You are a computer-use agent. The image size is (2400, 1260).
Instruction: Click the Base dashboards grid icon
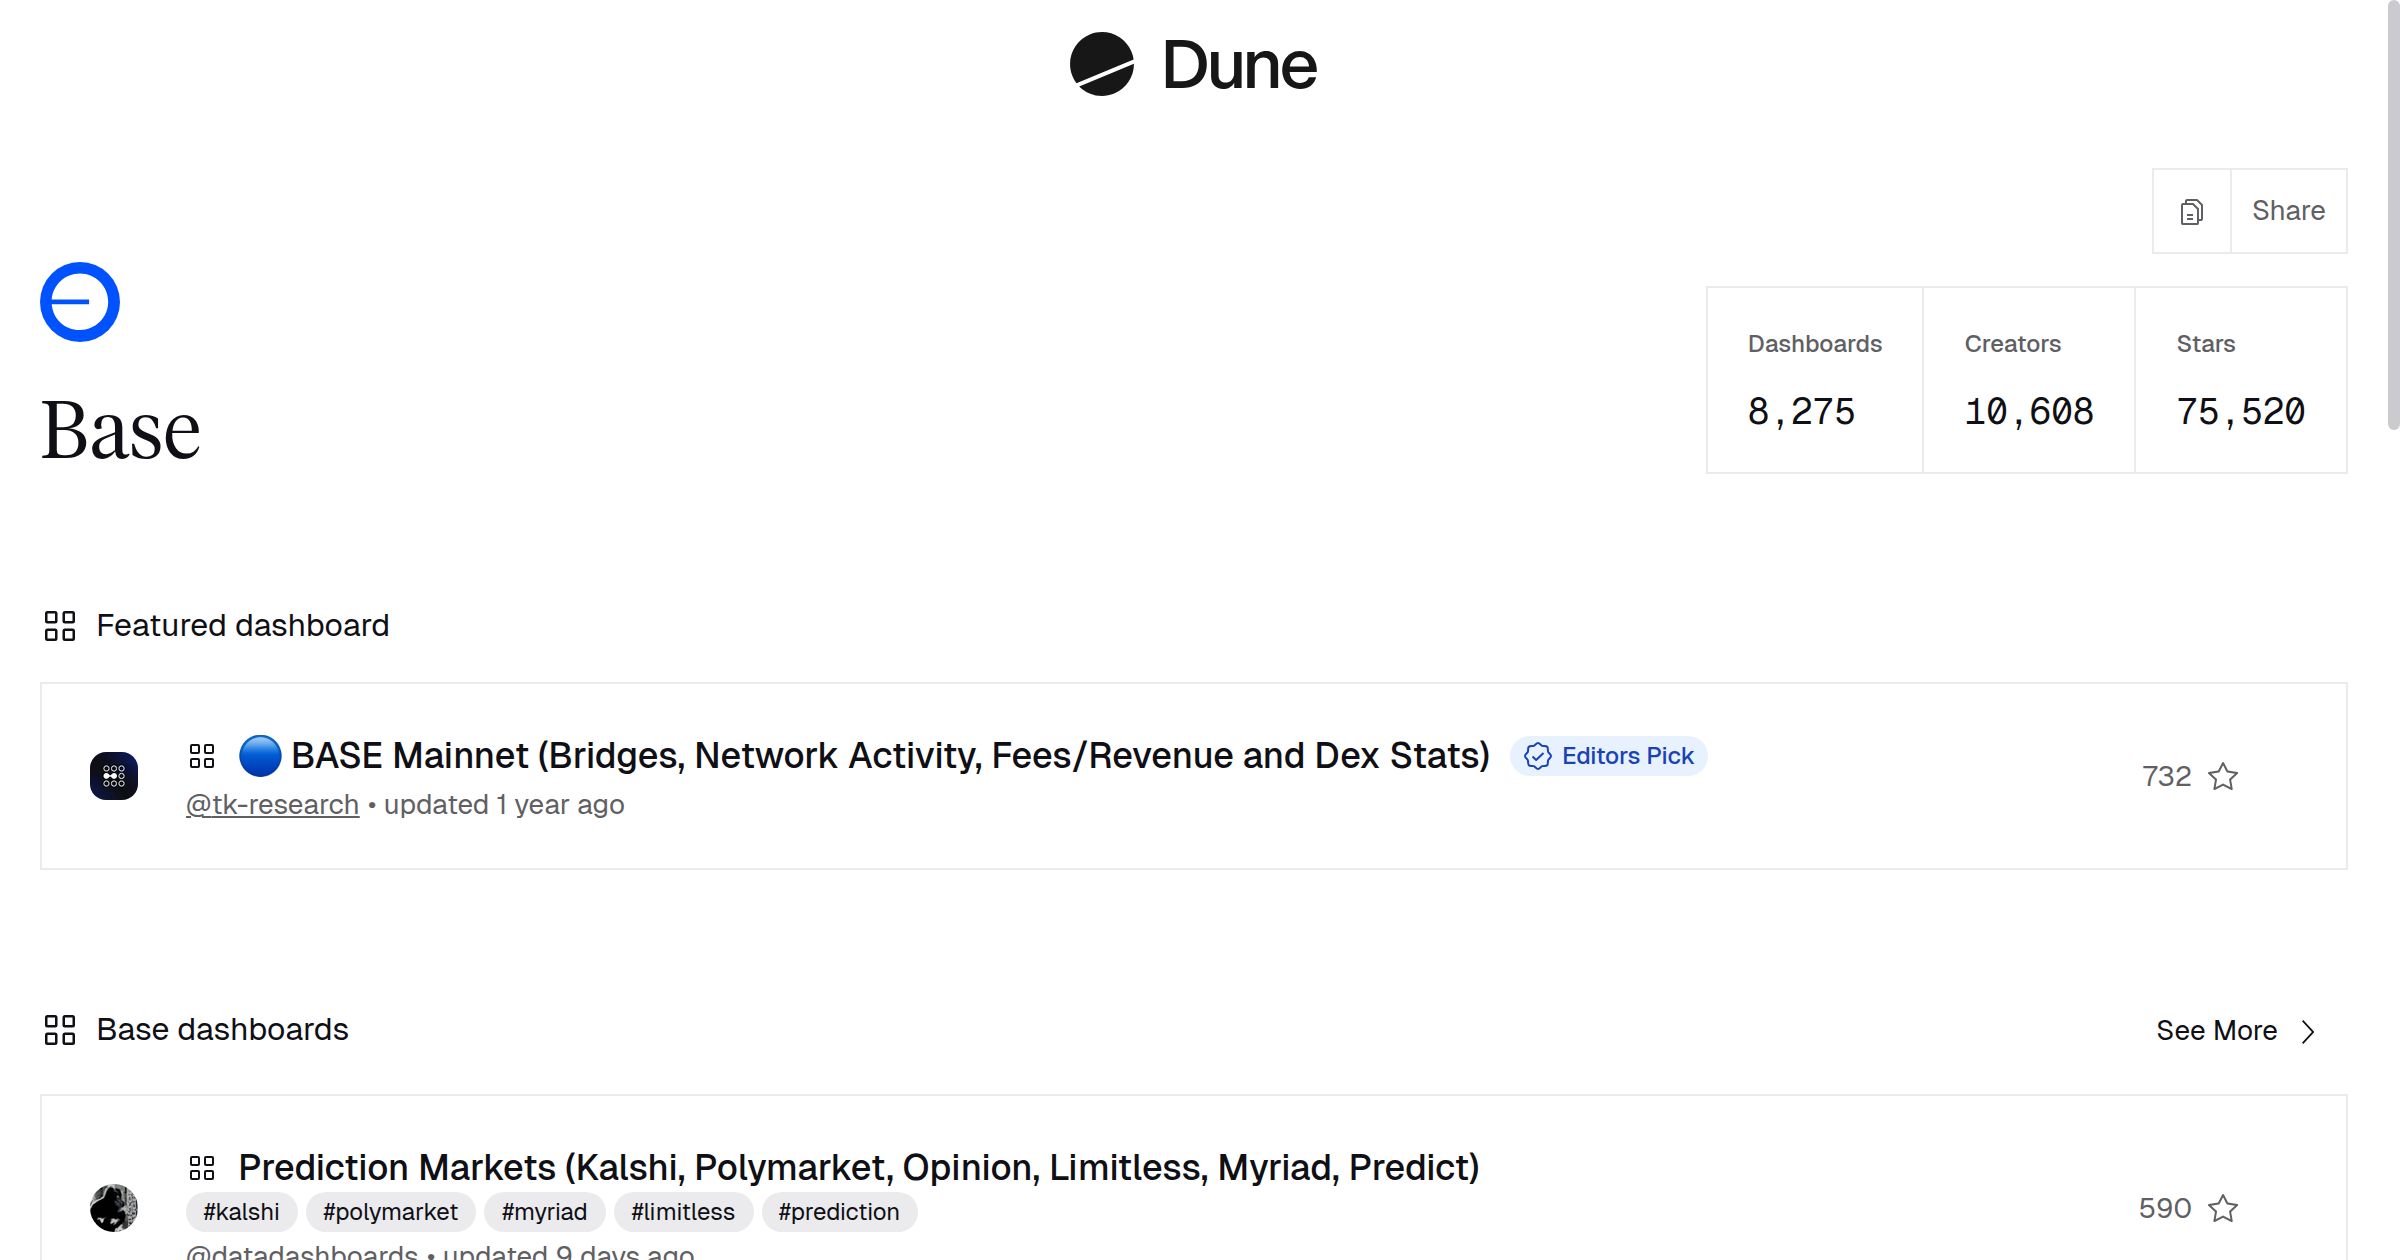pyautogui.click(x=60, y=1030)
